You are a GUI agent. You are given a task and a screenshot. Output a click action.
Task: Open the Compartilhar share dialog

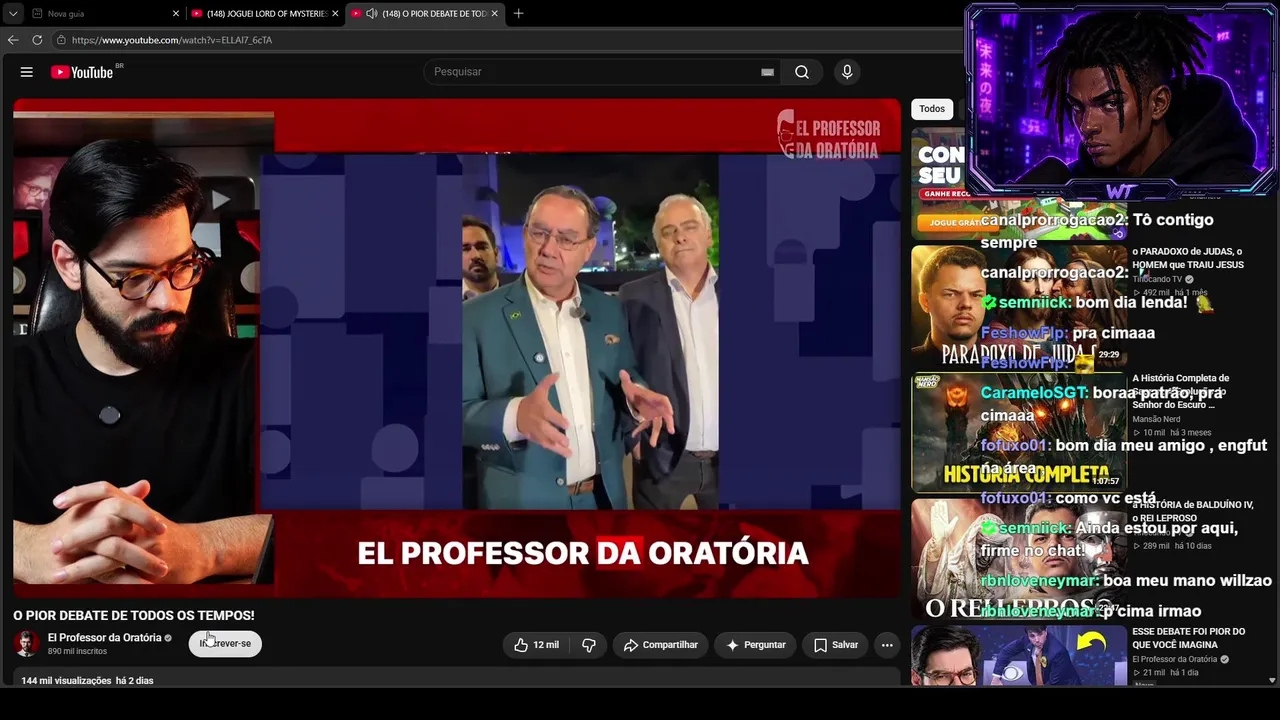click(x=661, y=645)
